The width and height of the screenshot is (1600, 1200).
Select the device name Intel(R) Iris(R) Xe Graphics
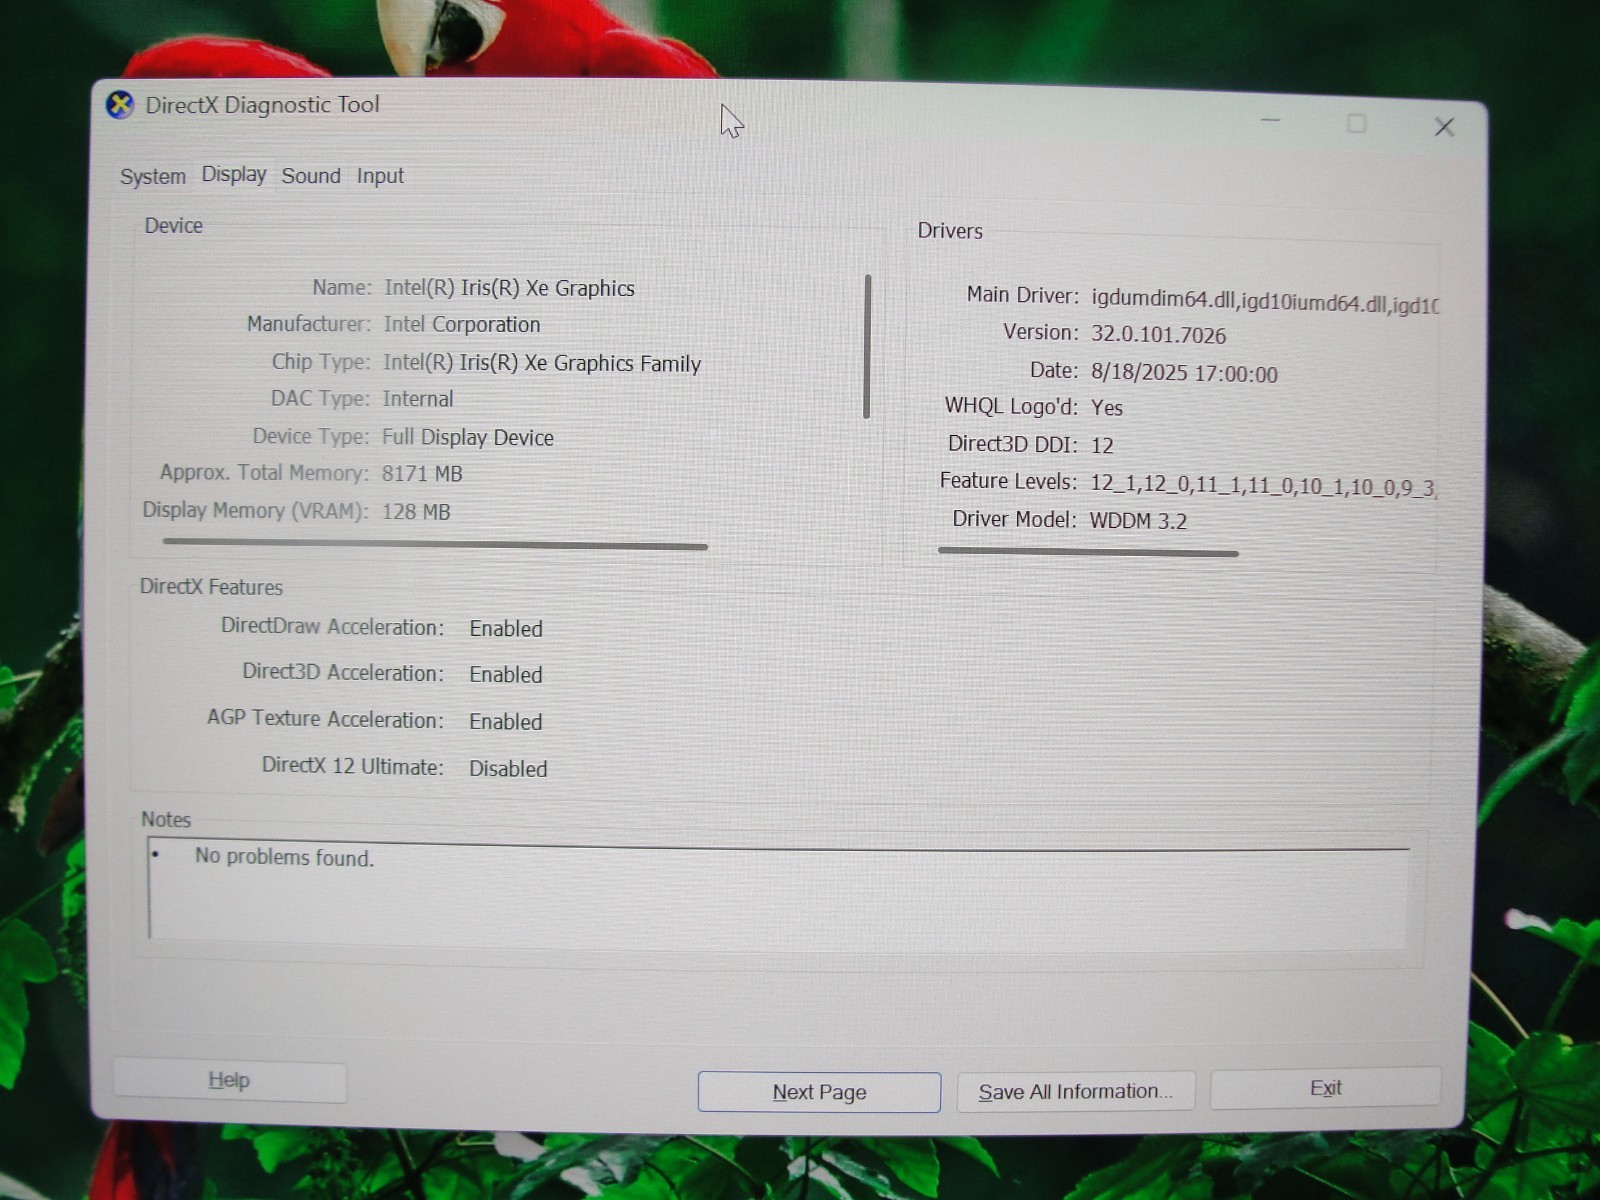(509, 288)
